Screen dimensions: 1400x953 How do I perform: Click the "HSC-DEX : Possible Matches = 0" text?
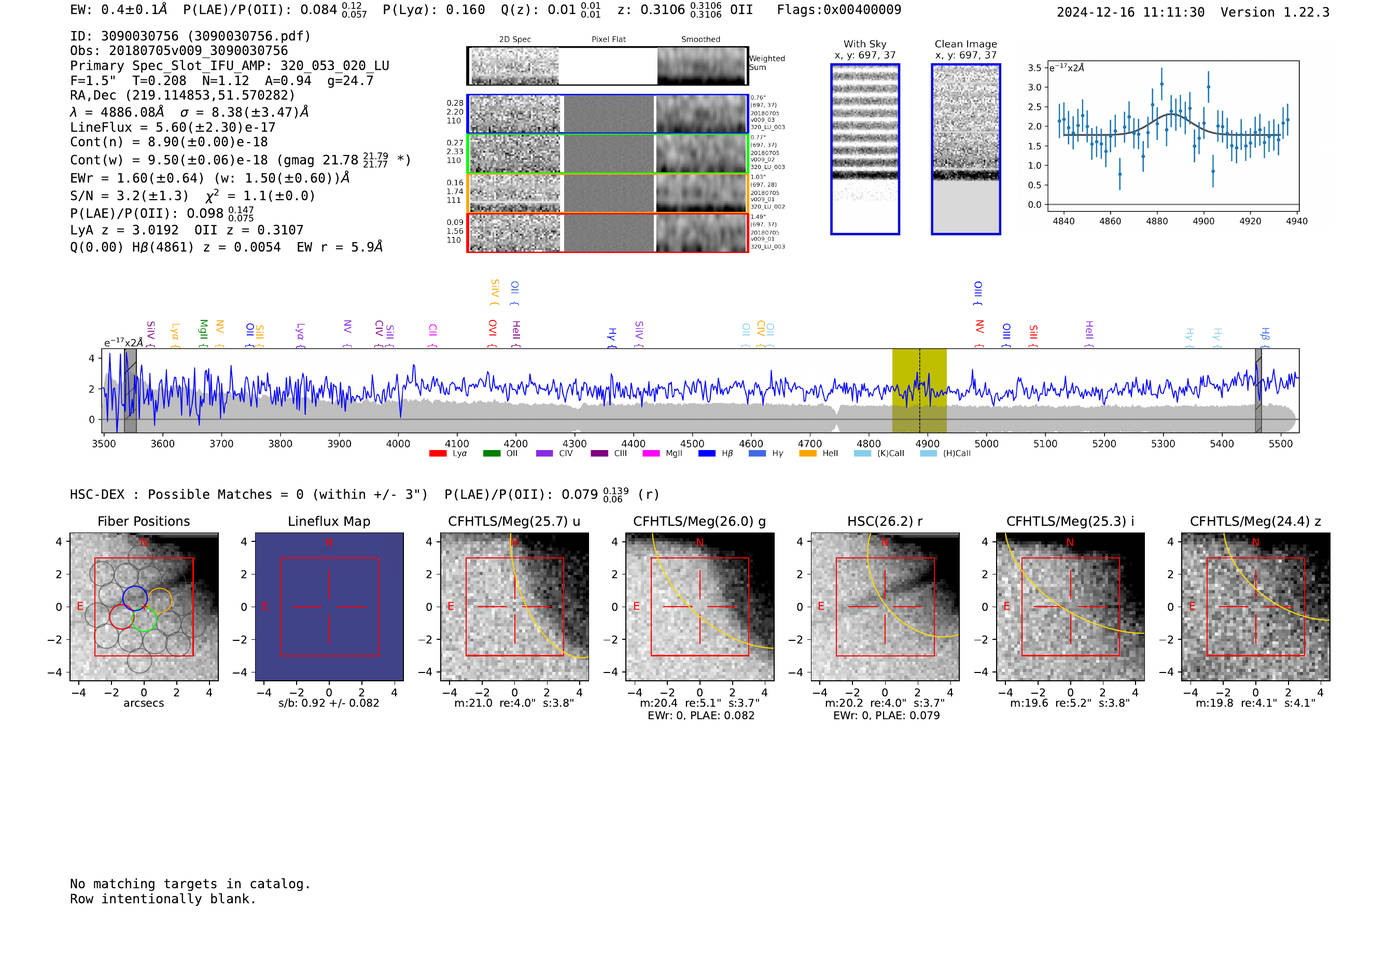coord(187,495)
